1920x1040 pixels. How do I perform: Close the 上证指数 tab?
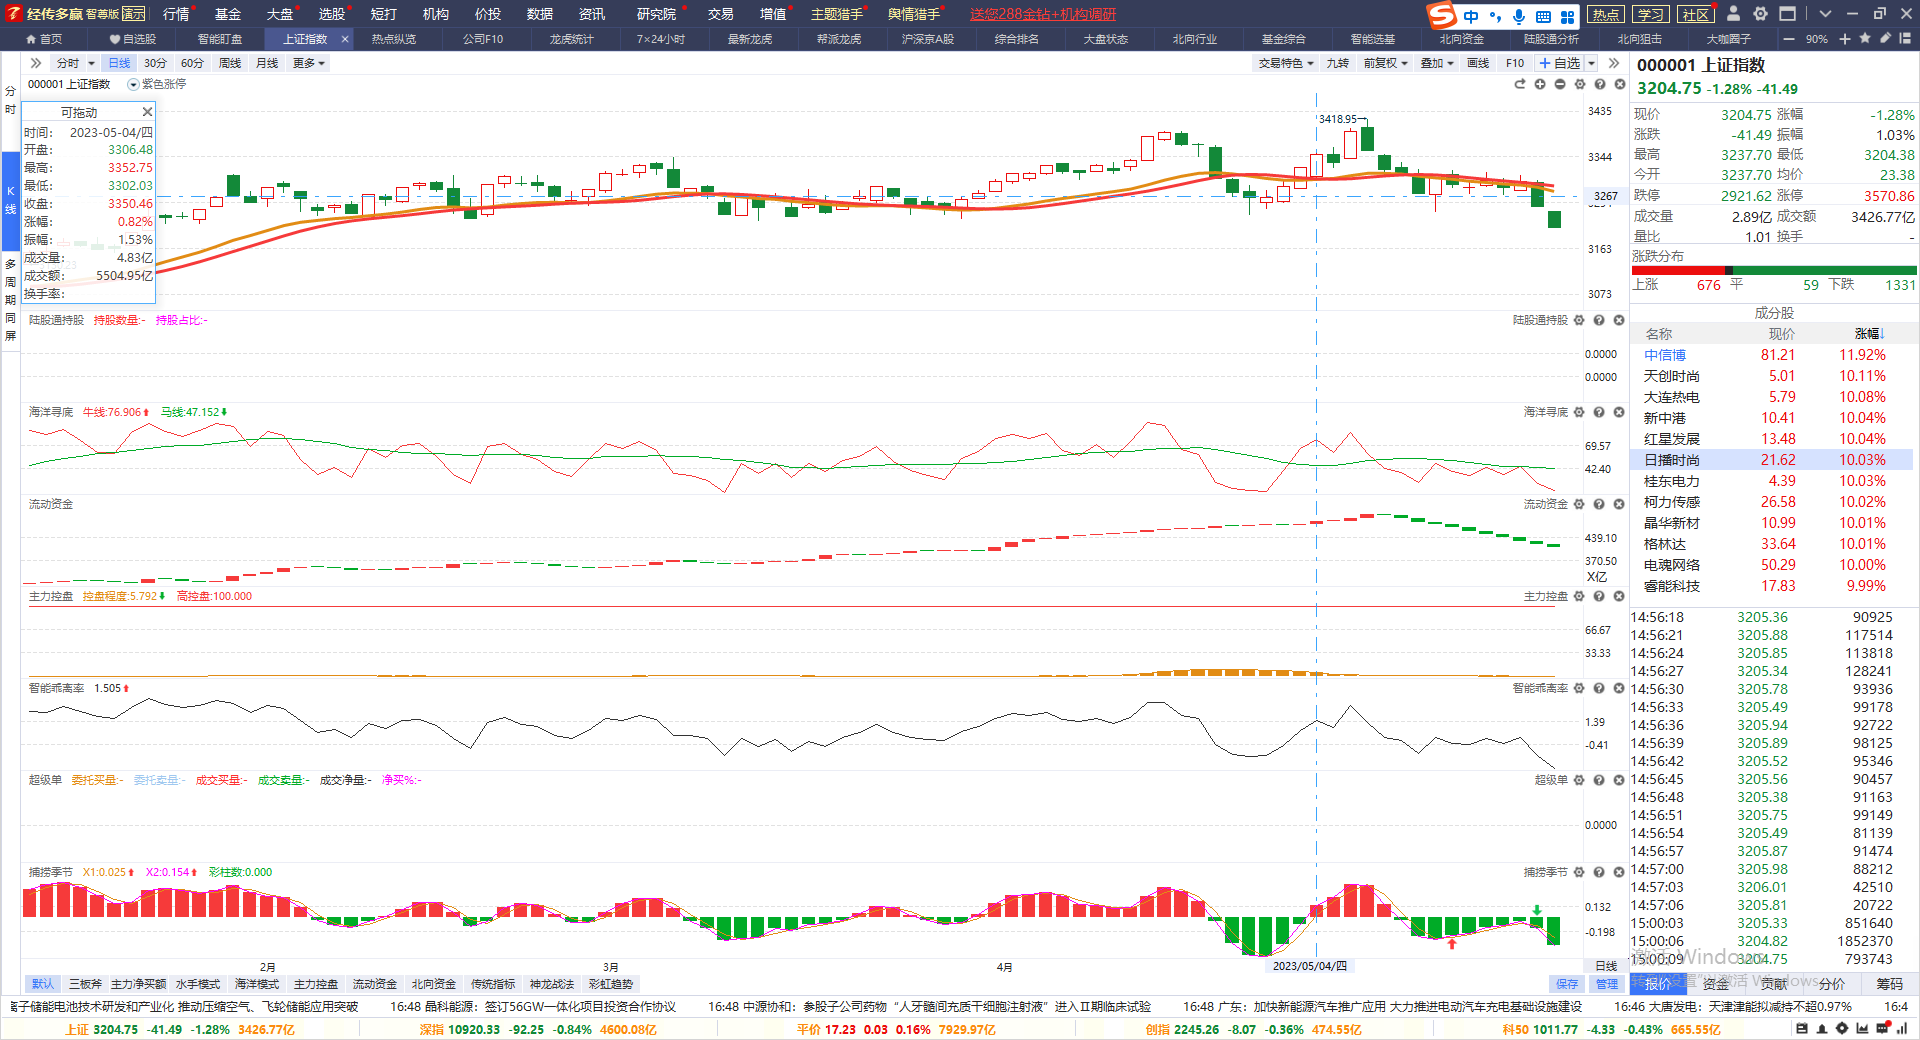[x=345, y=39]
